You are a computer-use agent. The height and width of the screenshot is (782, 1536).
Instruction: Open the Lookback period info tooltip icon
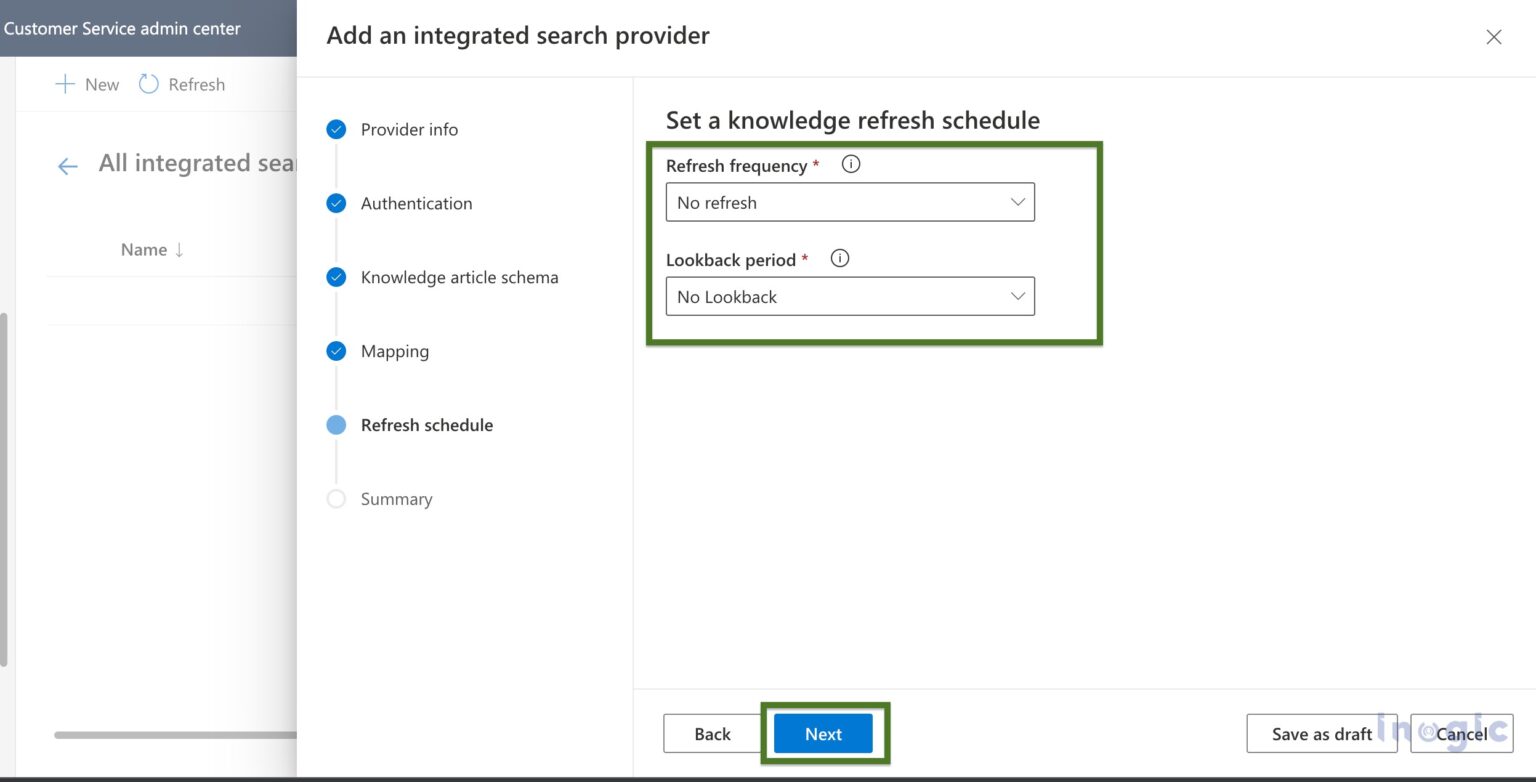839,258
